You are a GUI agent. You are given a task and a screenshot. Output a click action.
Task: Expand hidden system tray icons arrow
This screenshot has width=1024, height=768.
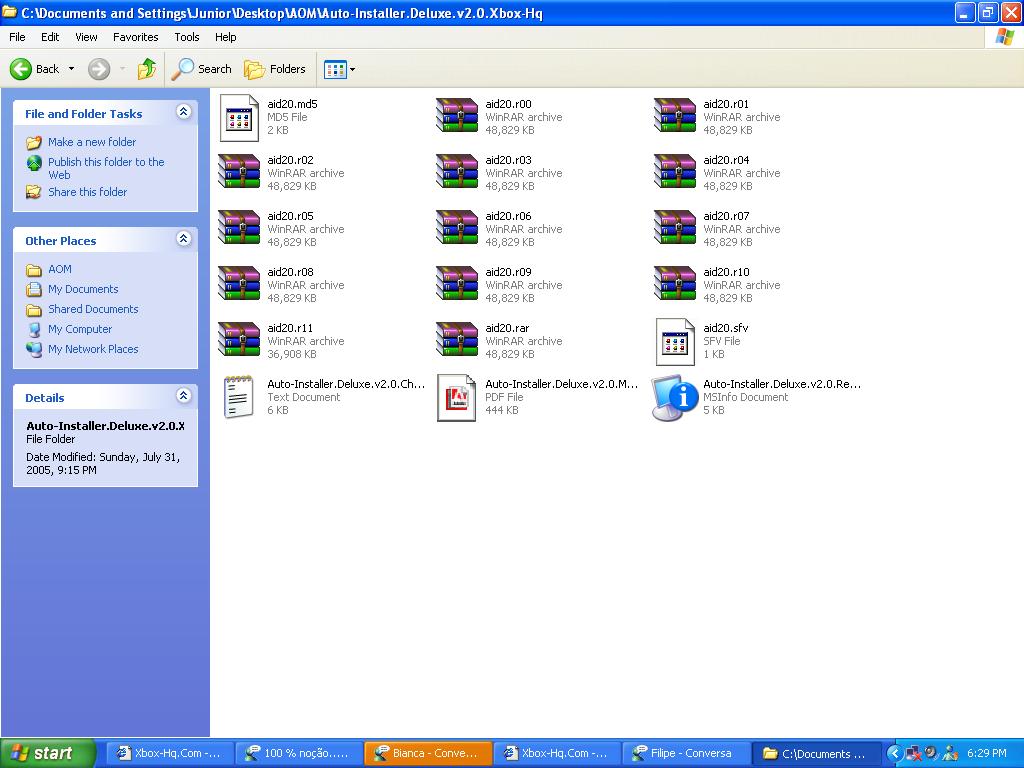[x=894, y=754]
